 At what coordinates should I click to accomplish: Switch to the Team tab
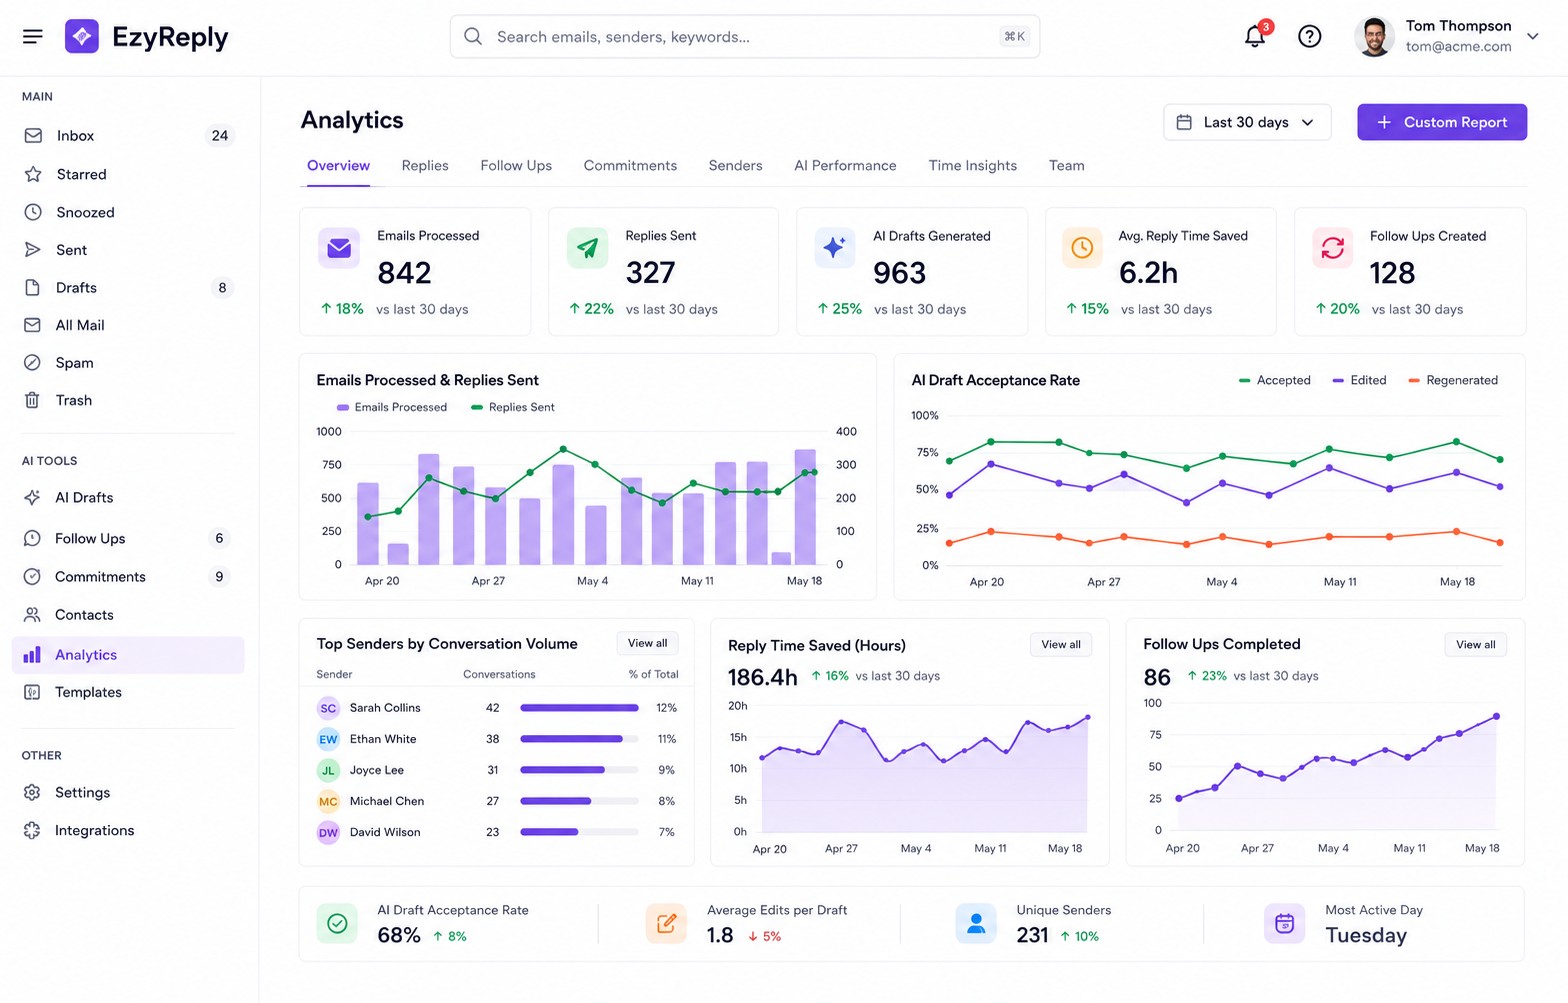pos(1066,166)
